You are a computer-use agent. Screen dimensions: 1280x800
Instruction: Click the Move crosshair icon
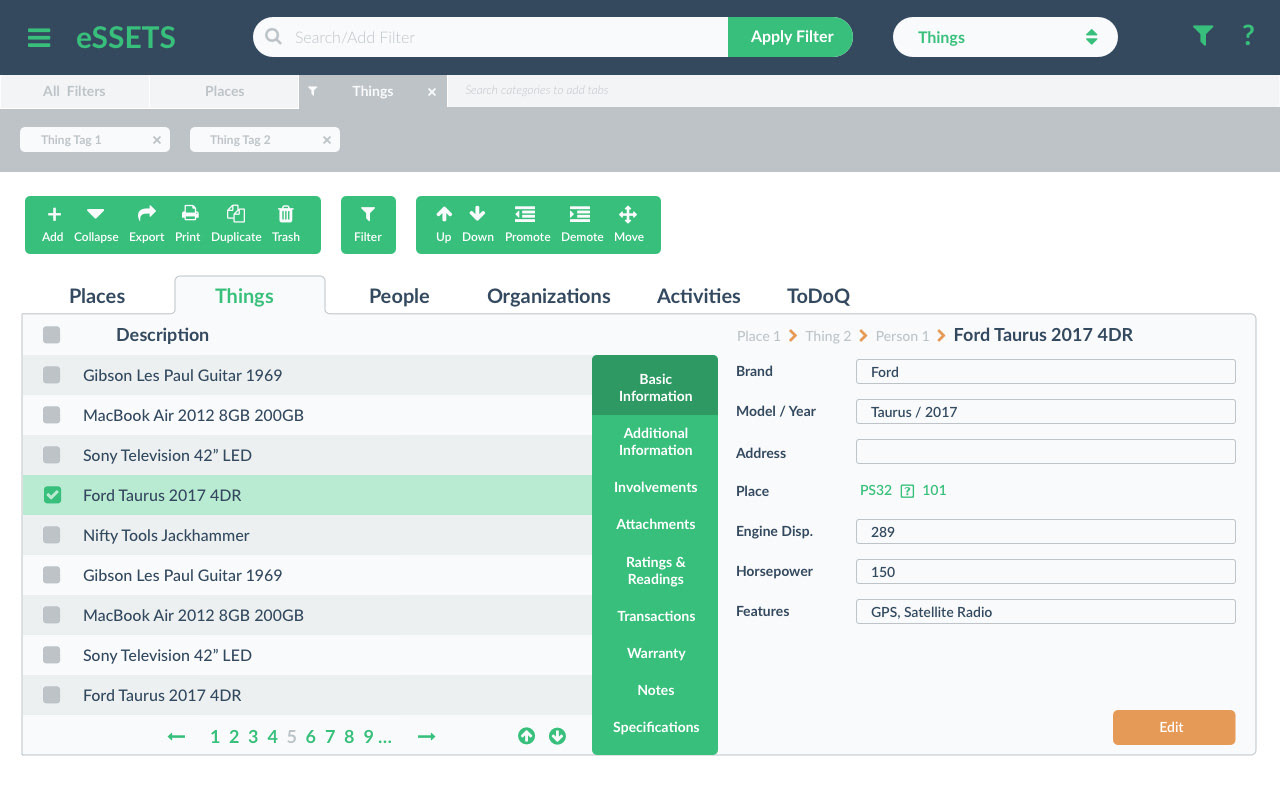(628, 214)
